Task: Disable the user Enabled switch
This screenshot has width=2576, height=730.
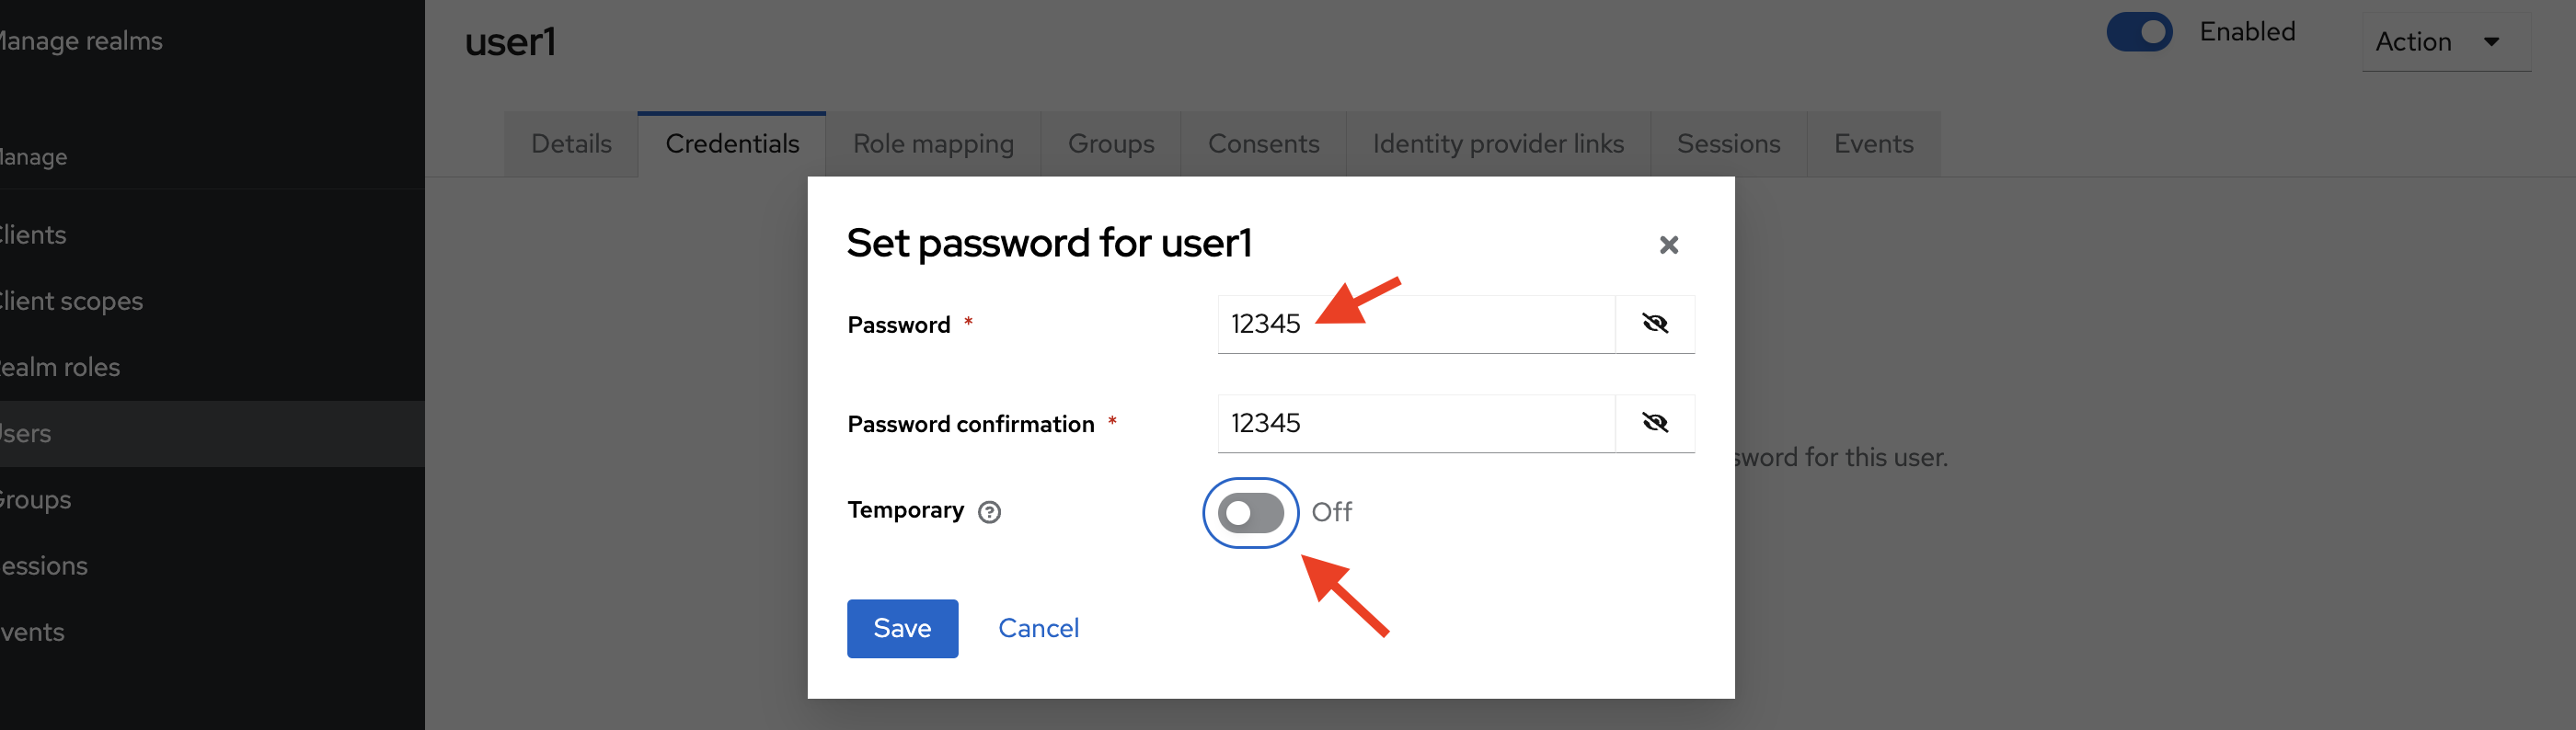Action: [x=2139, y=32]
